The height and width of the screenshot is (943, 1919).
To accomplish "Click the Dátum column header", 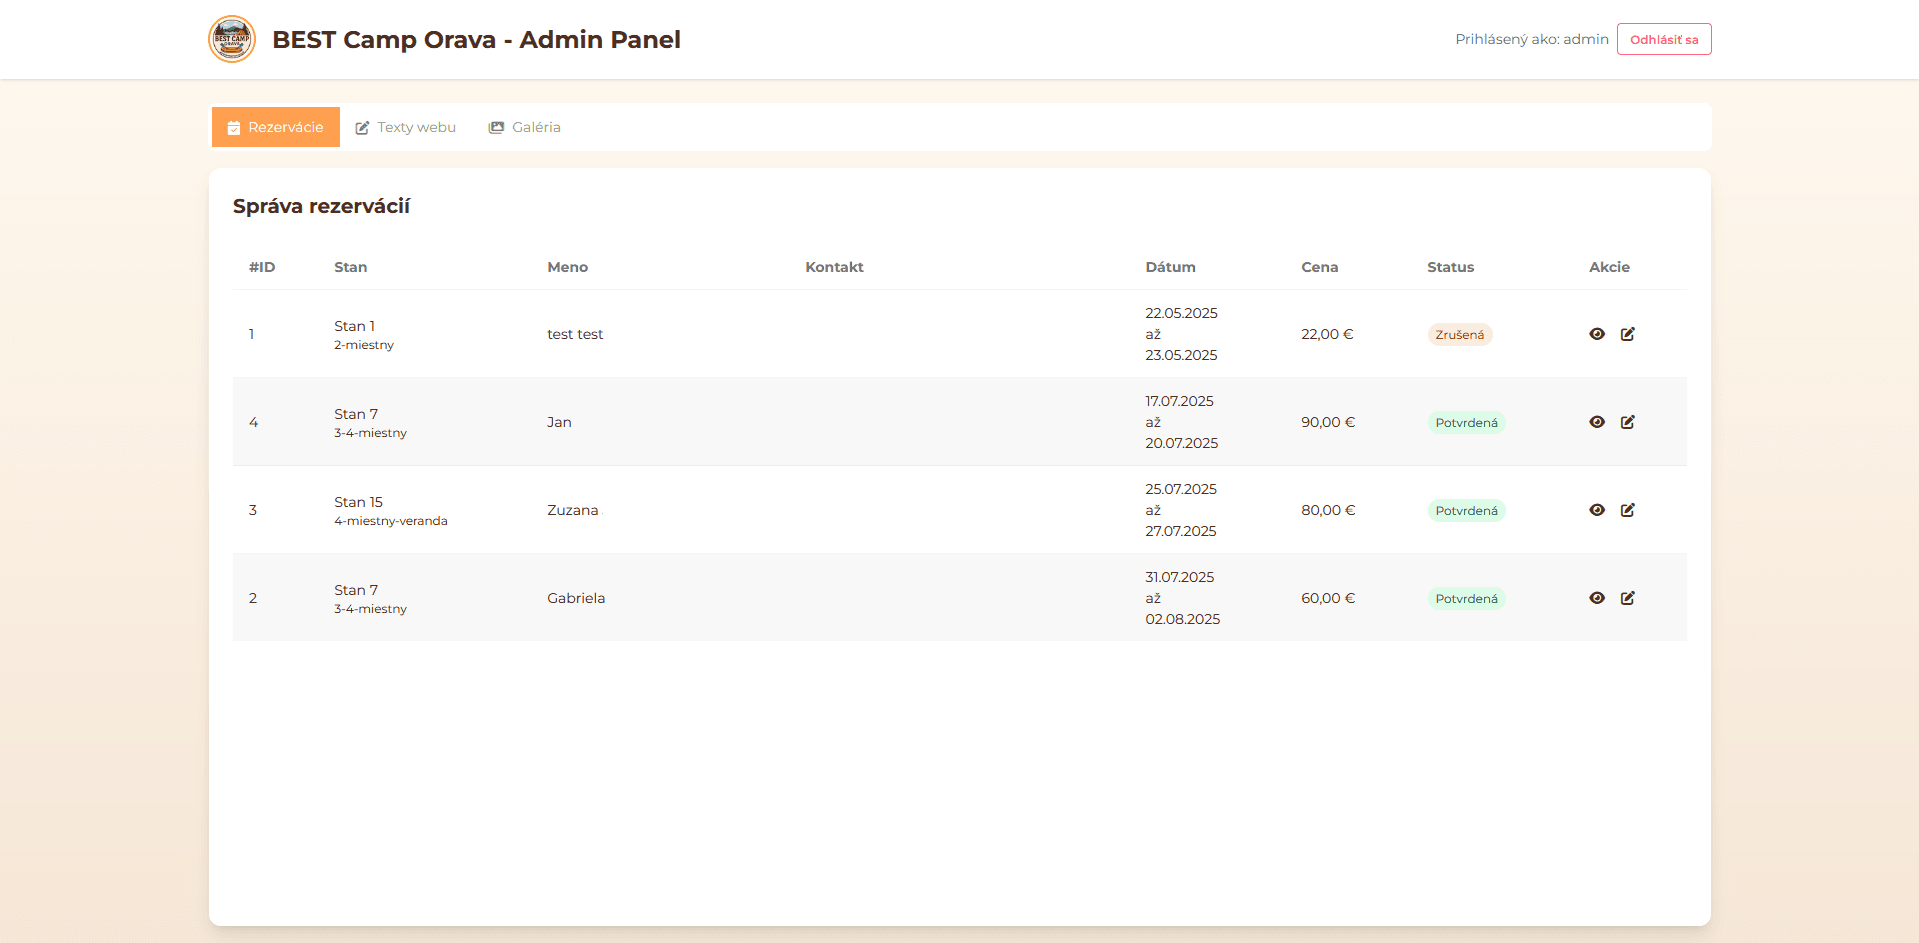I will pos(1170,267).
